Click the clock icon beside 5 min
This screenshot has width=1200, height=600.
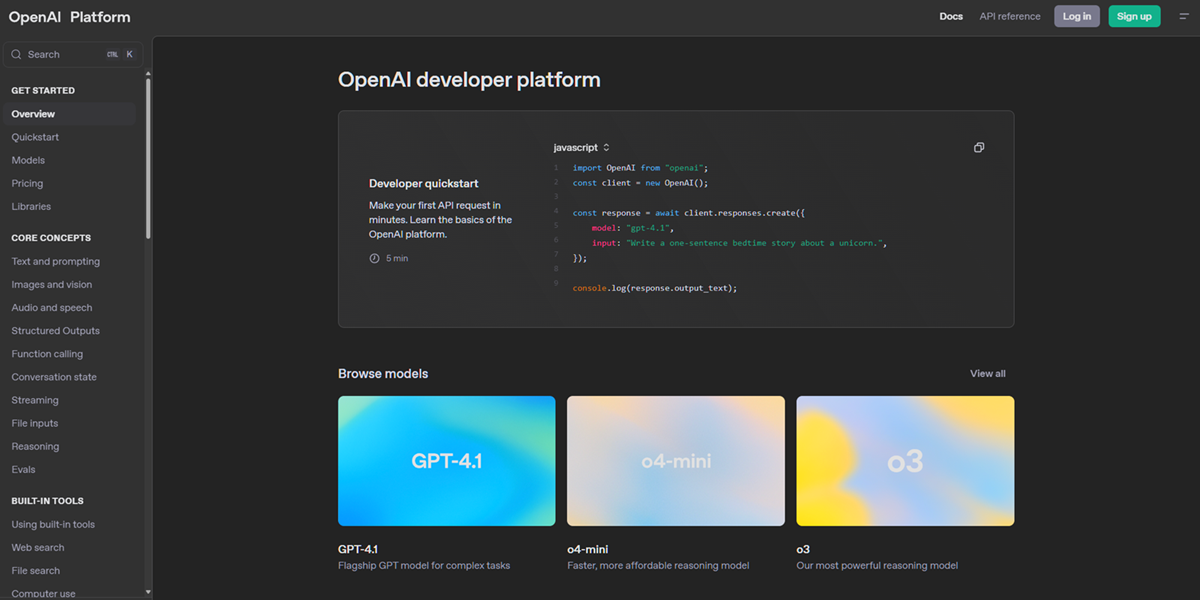pos(375,259)
